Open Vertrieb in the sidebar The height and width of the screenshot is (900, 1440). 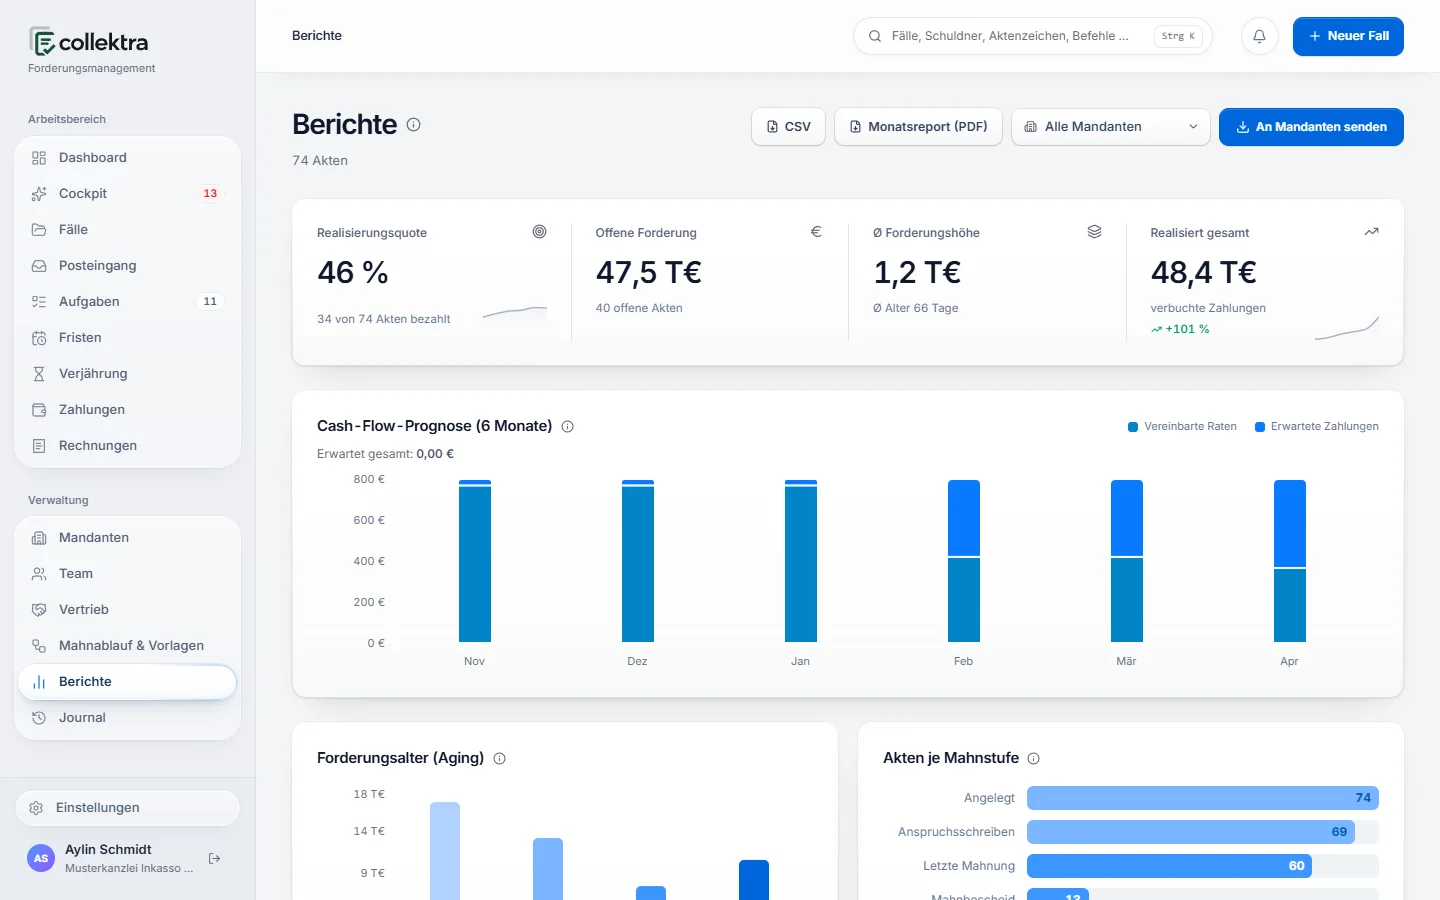tap(128, 610)
